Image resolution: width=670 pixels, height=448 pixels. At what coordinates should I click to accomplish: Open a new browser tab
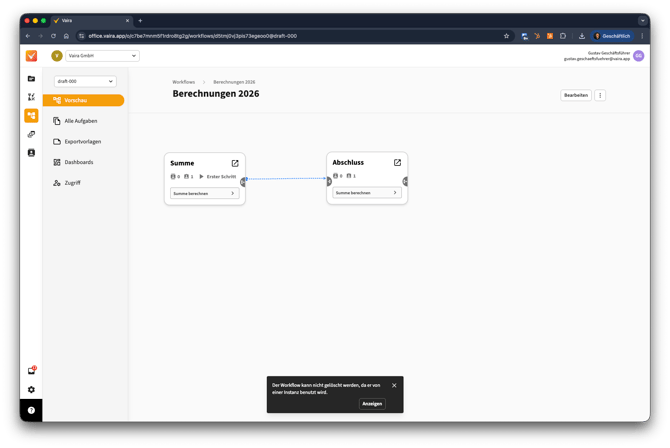[140, 21]
